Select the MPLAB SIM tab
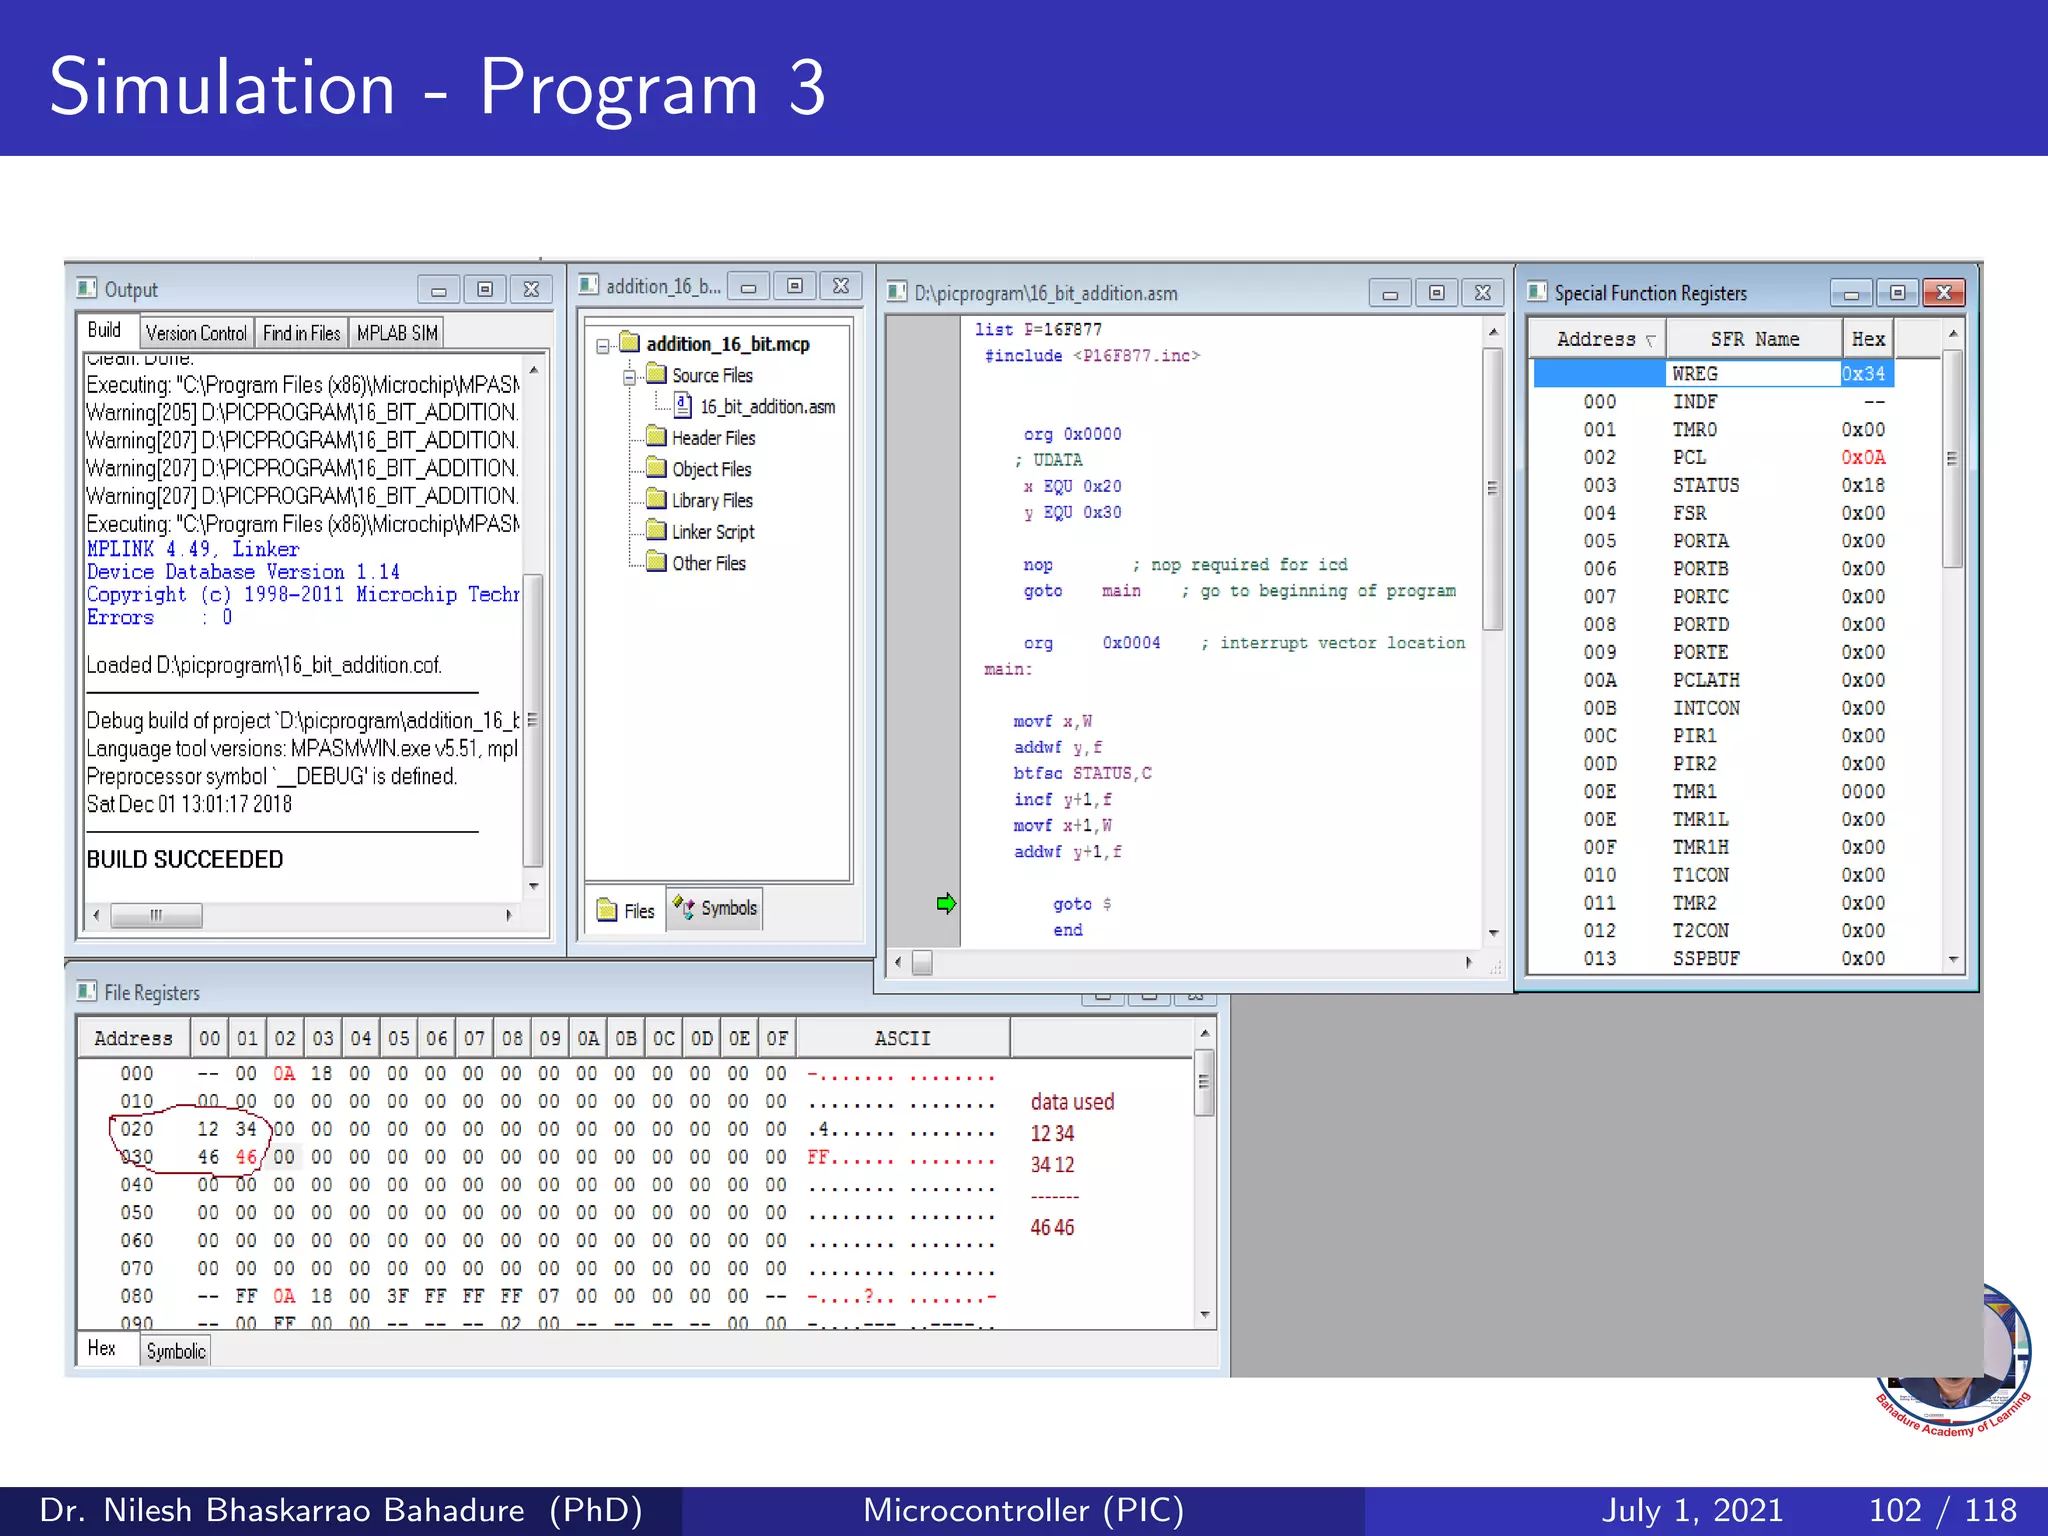Screen dimensions: 2048x1536 click(397, 333)
